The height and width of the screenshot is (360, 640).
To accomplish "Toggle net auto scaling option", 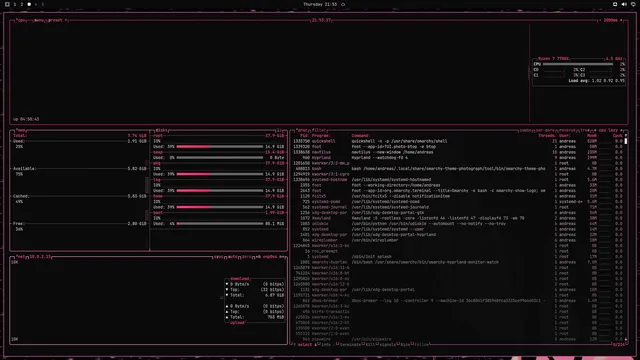I will [233, 257].
